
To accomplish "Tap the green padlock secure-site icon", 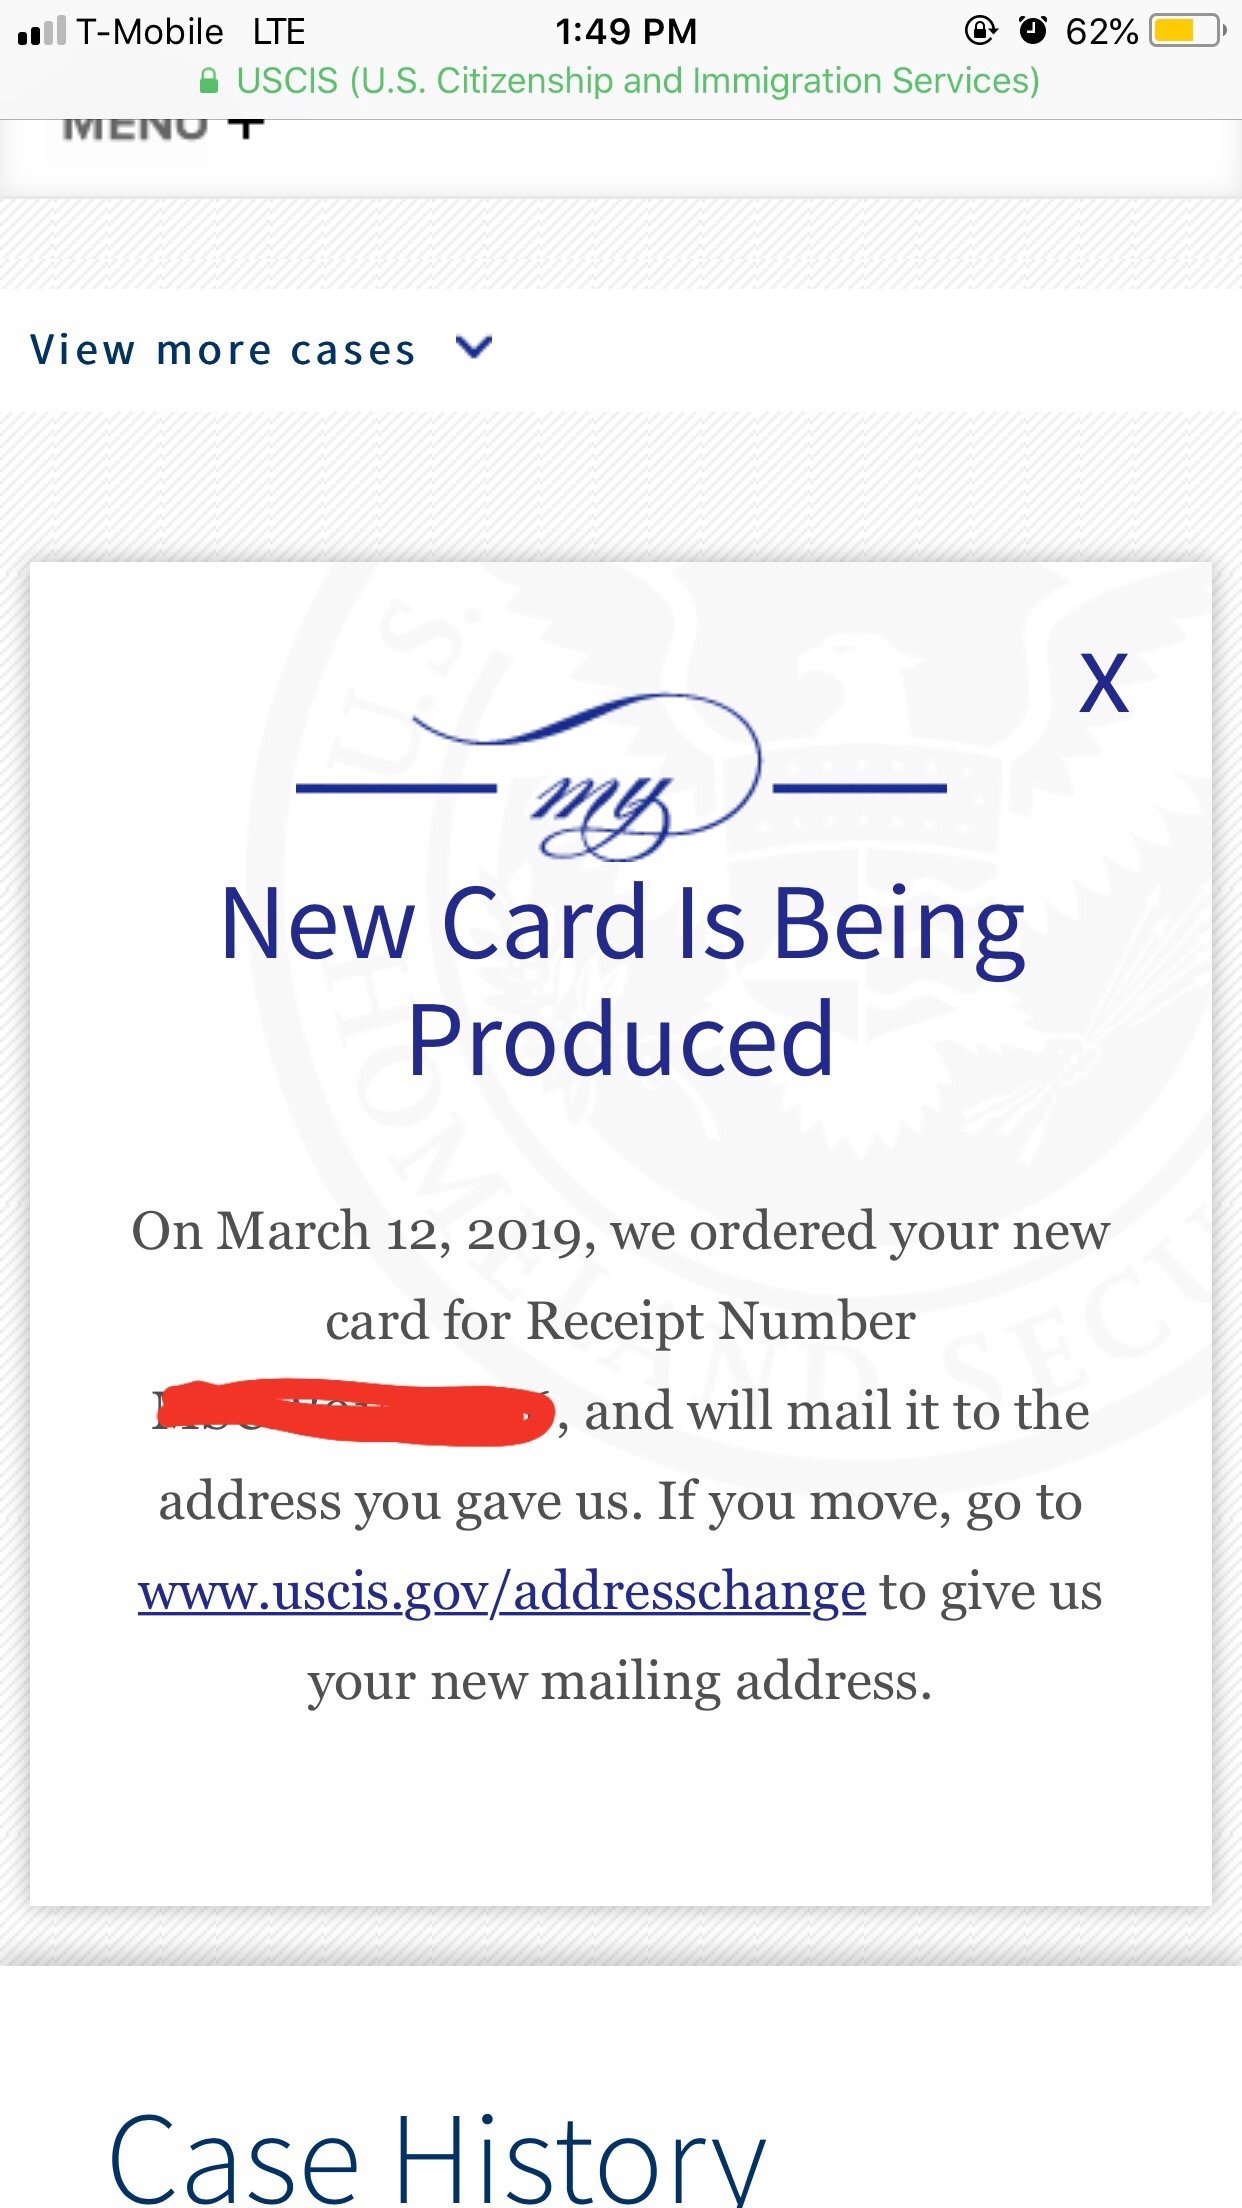I will click(208, 81).
